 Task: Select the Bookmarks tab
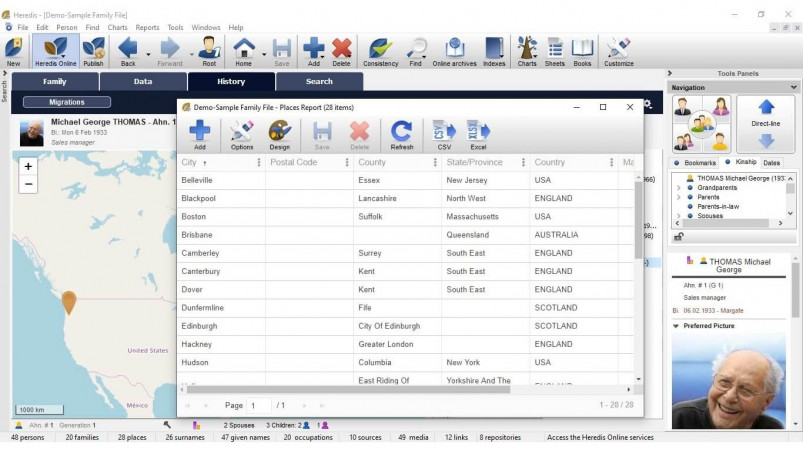695,163
